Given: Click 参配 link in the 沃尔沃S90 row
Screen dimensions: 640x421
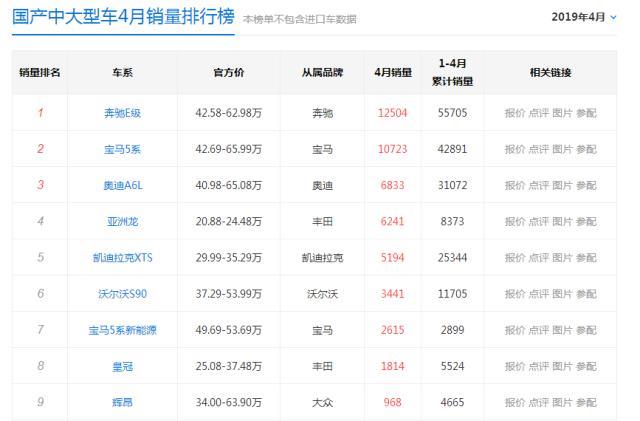Looking at the screenshot, I should (587, 294).
